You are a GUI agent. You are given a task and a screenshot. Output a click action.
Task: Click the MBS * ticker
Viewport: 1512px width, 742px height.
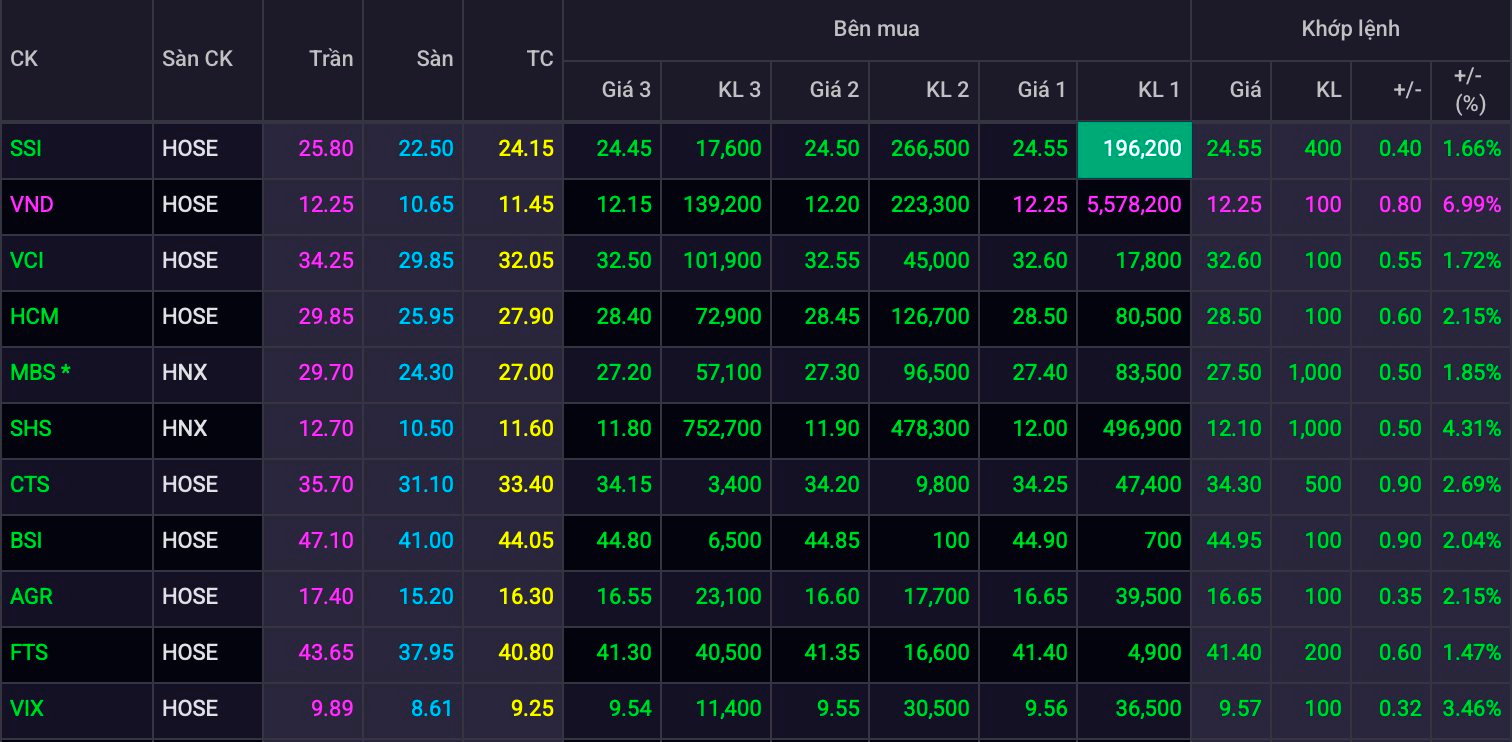(41, 373)
